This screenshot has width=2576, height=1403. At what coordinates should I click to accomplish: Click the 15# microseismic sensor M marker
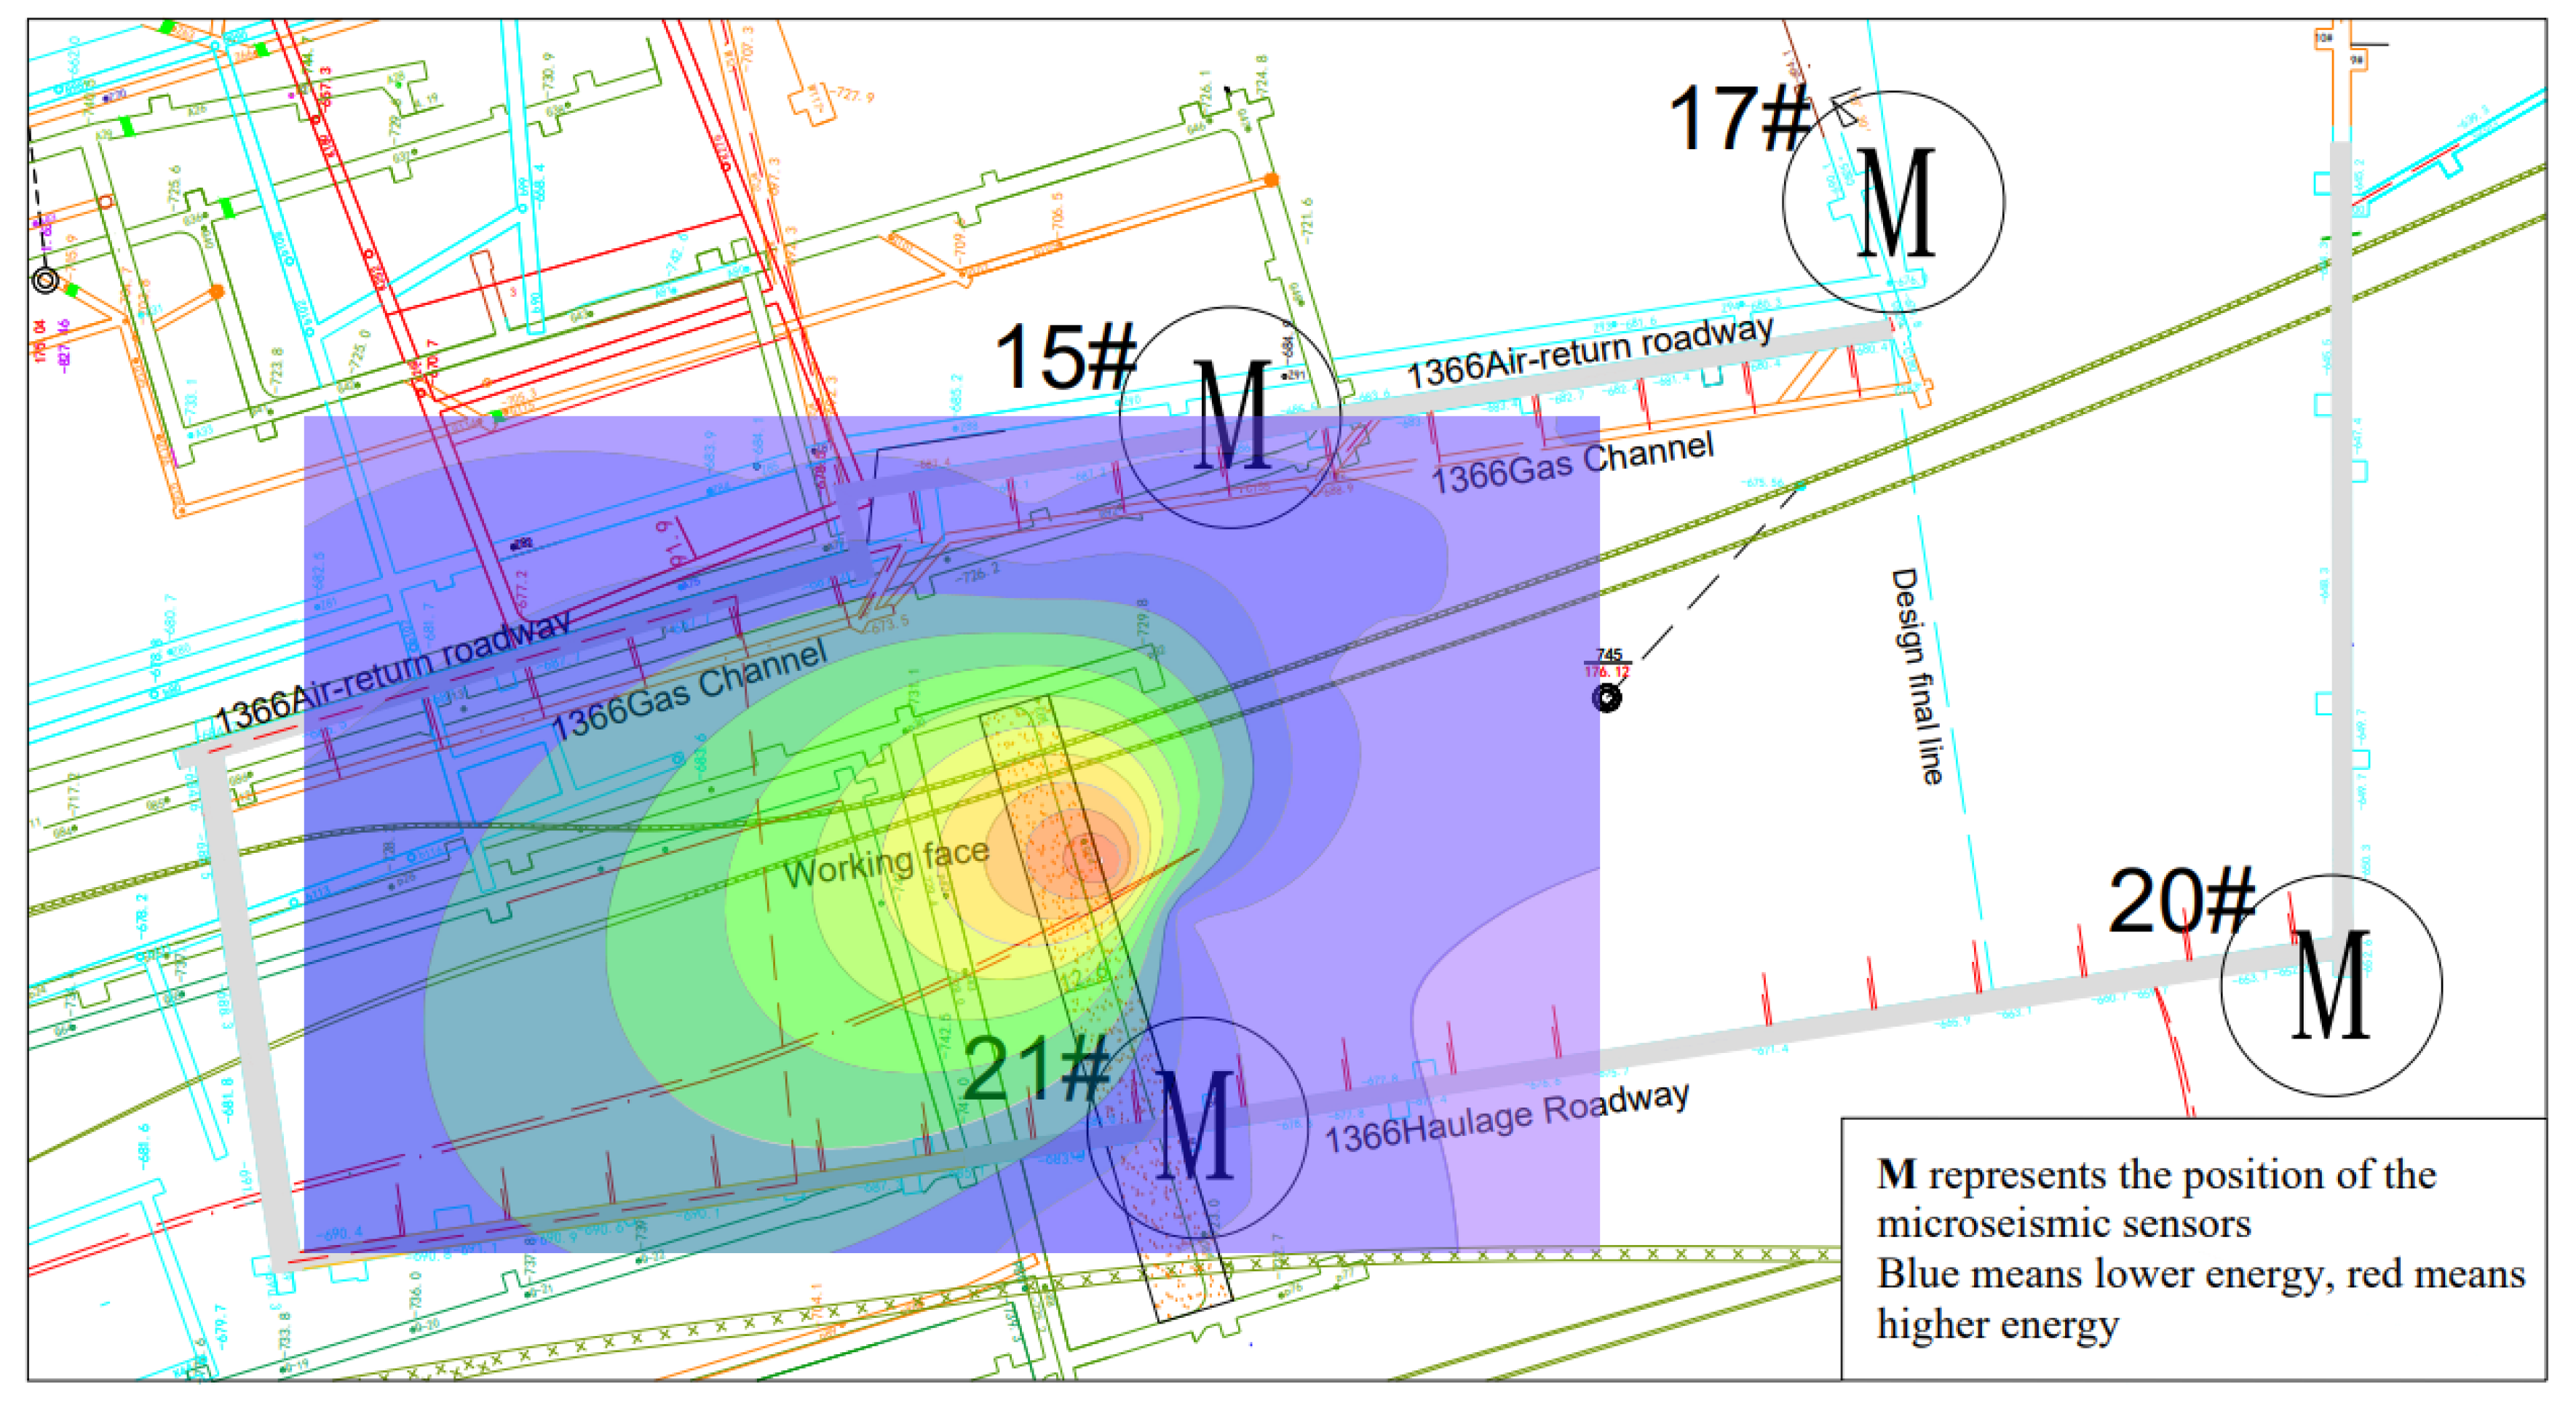pos(1232,416)
